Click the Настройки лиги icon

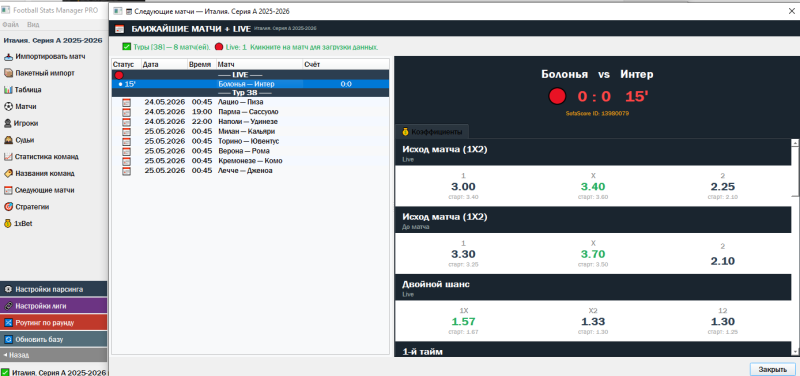click(8, 306)
